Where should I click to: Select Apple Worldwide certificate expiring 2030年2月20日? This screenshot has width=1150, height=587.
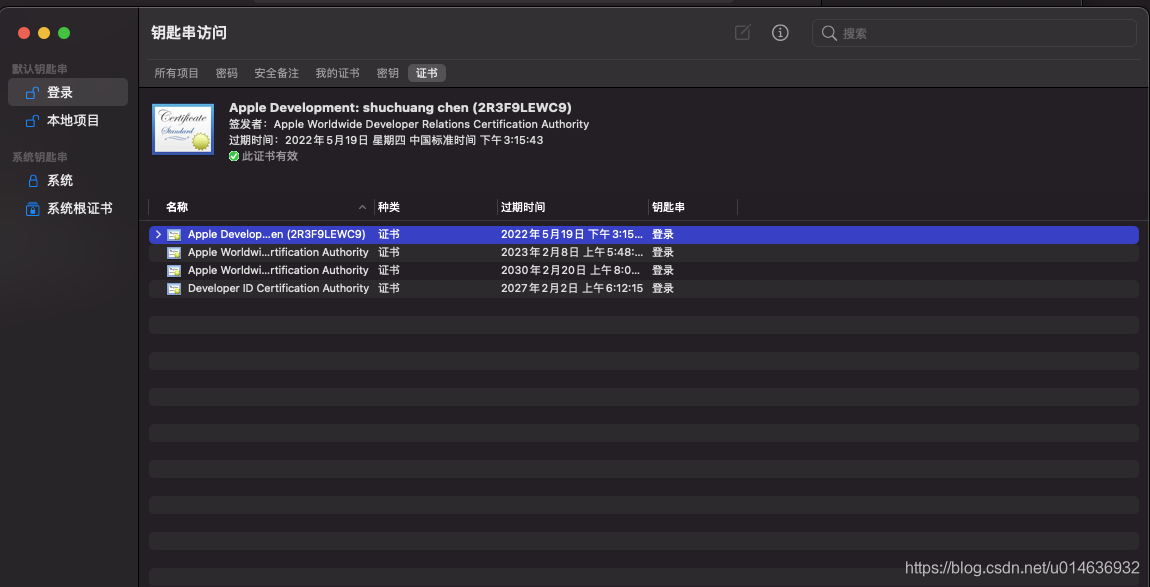click(x=278, y=270)
